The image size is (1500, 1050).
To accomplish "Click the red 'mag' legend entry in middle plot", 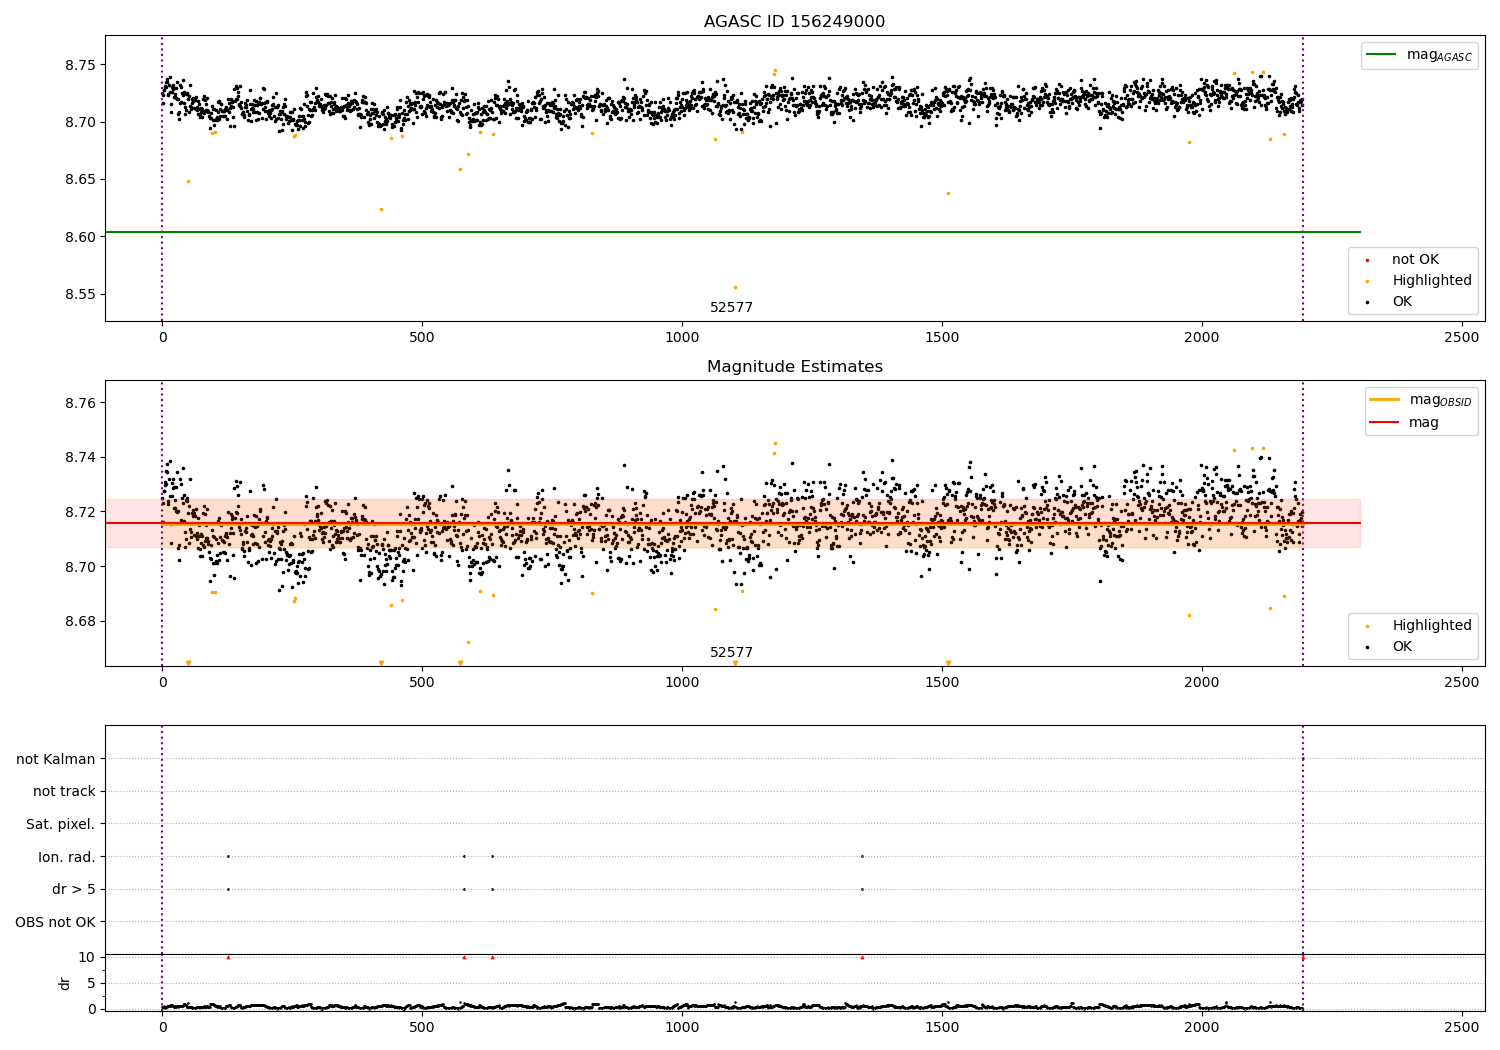I will (x=1423, y=423).
